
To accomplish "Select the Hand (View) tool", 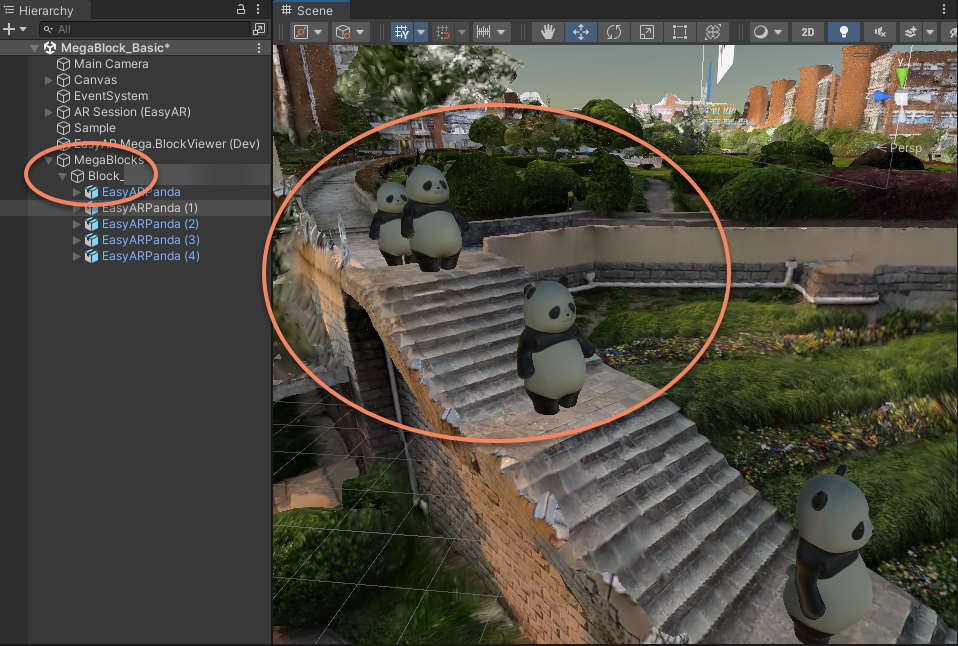I will point(548,32).
